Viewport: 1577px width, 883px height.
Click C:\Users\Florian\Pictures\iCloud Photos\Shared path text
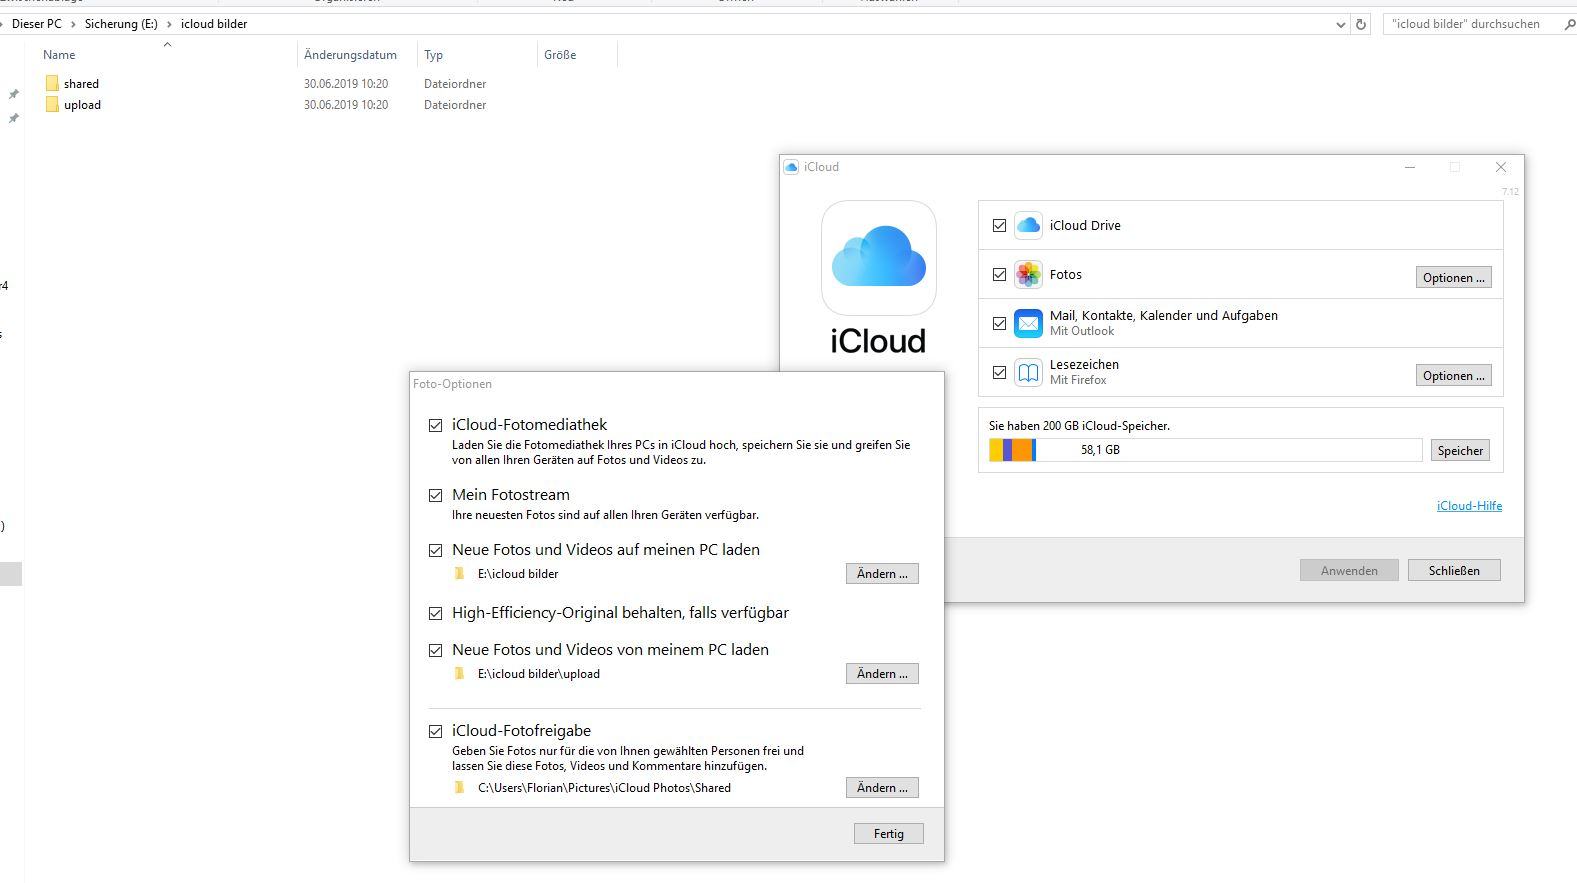[x=604, y=788]
